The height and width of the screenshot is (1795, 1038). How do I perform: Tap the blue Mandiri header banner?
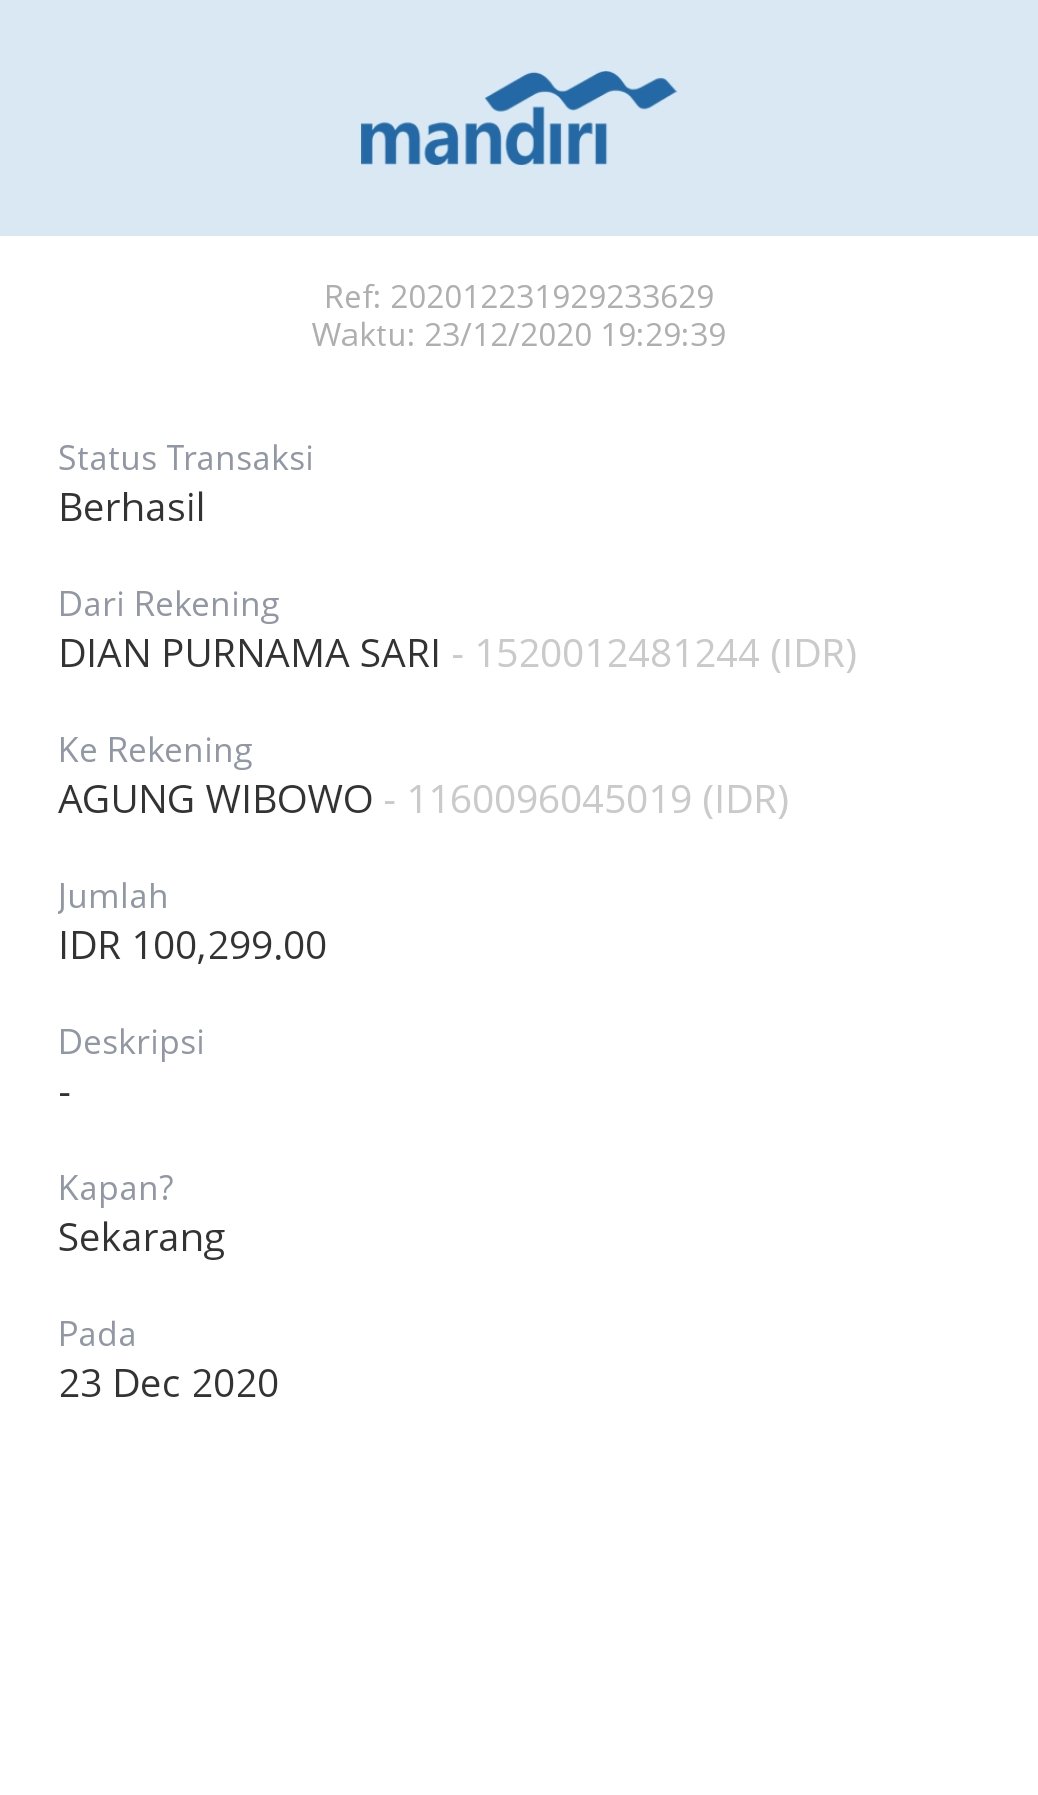pyautogui.click(x=519, y=118)
